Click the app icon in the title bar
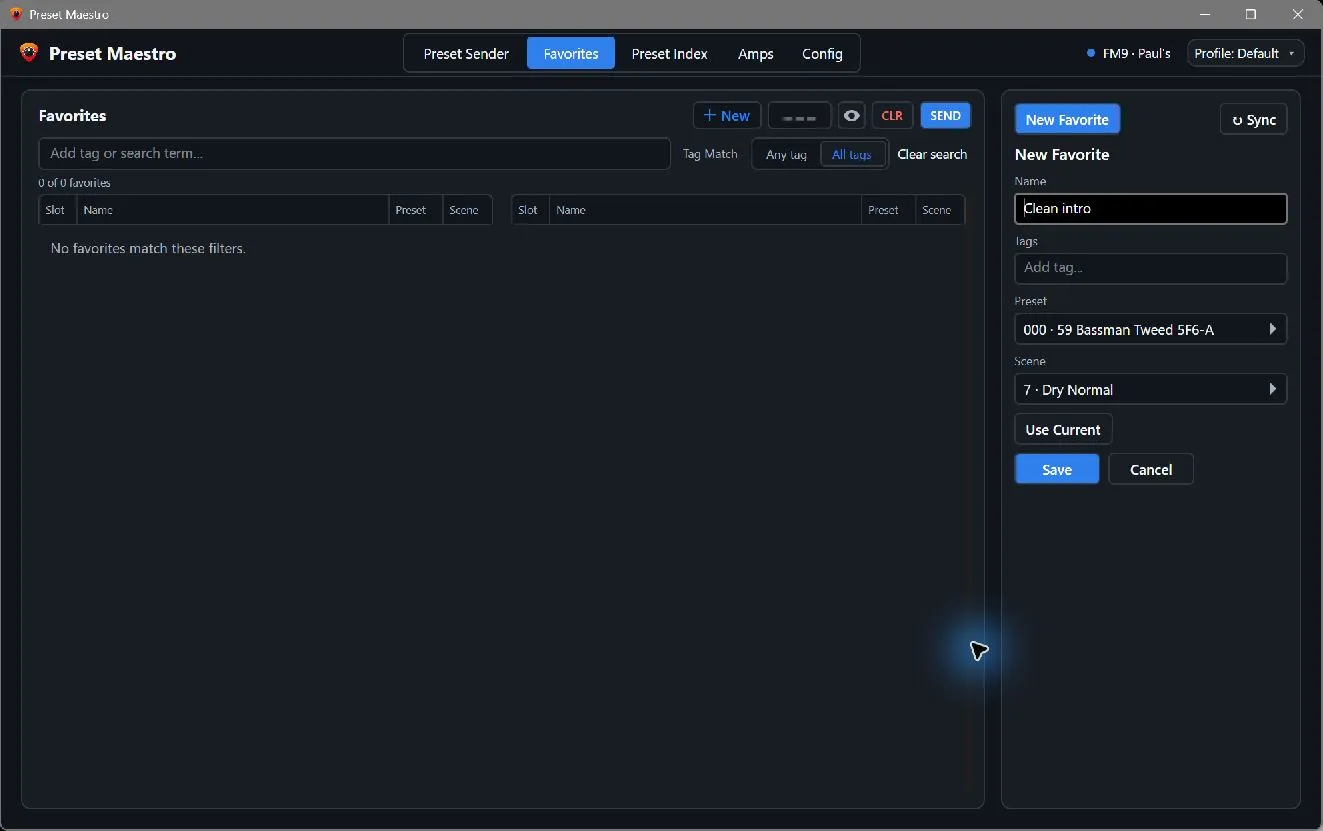The image size is (1323, 831). 15,14
